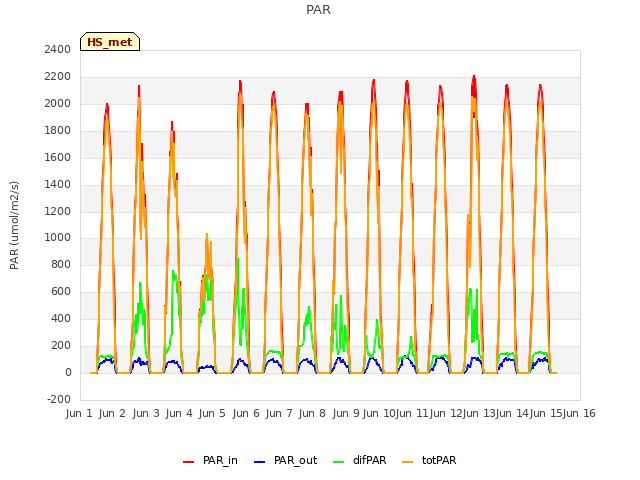The width and height of the screenshot is (640, 480).
Task: Click the blue PAR_out legend color marker
Action: click(259, 462)
